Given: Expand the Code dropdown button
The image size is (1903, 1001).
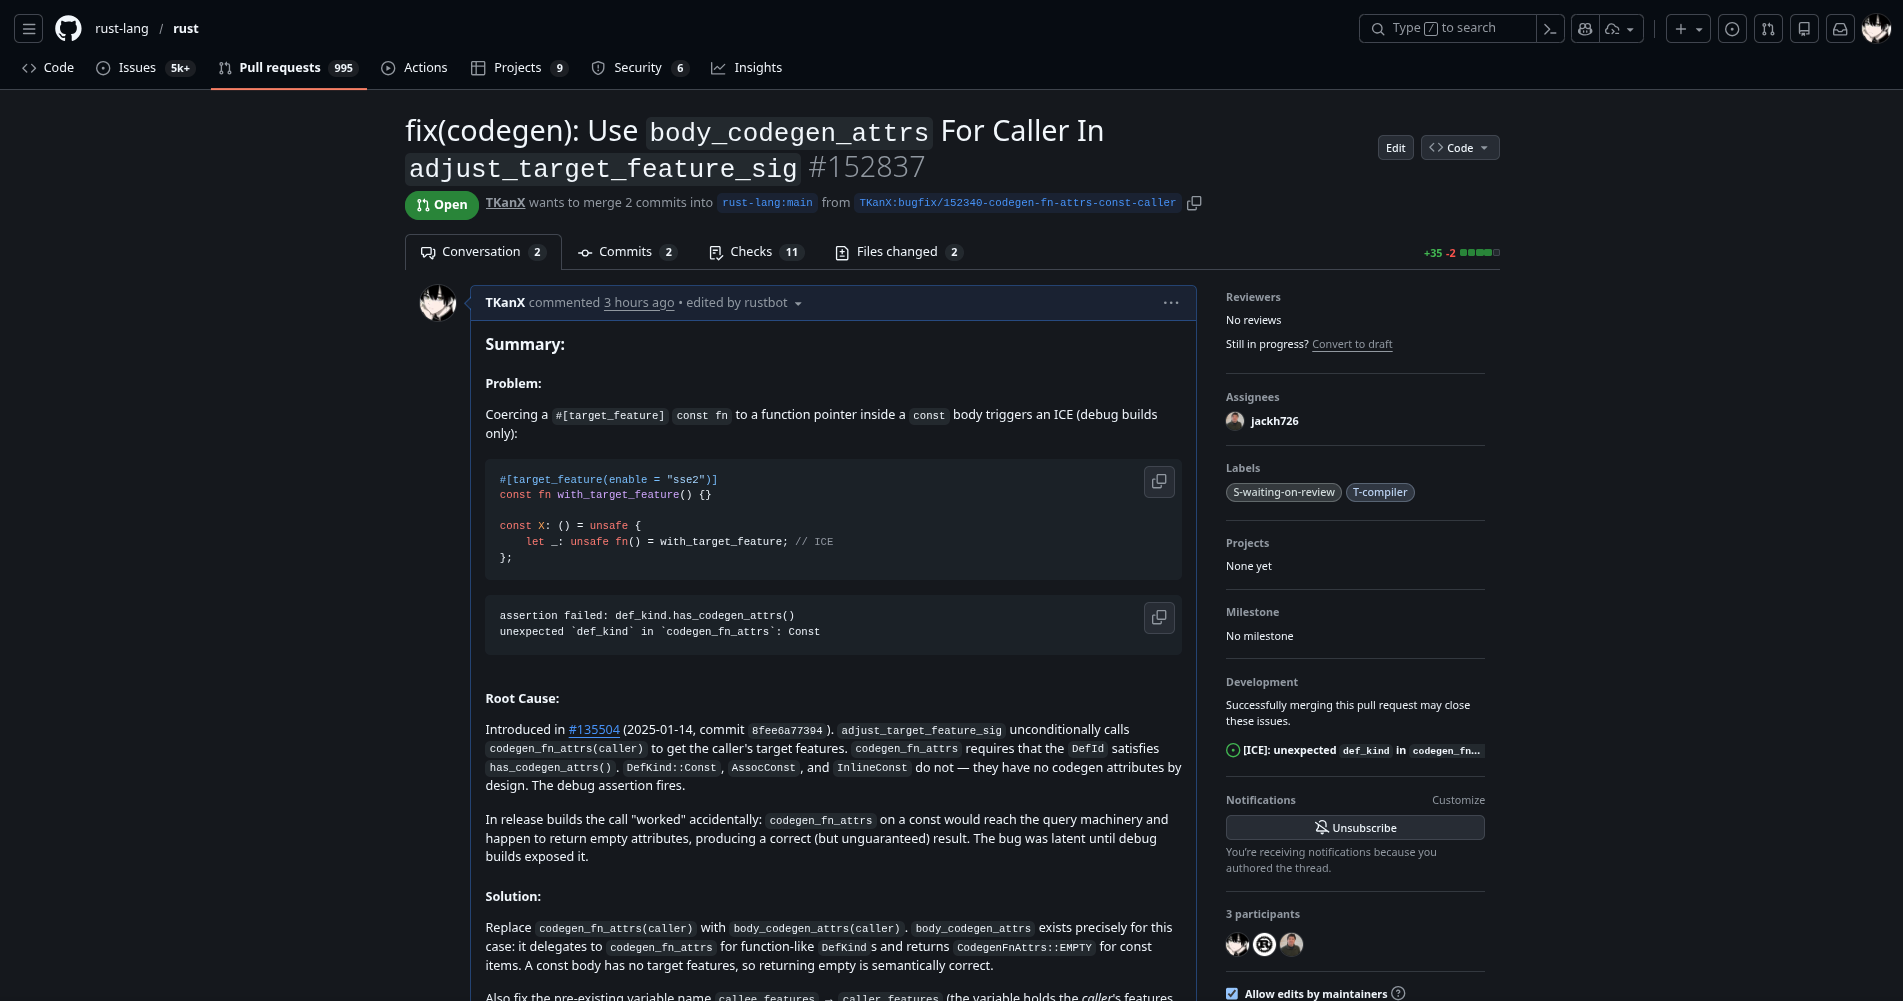Looking at the screenshot, I should (1459, 148).
